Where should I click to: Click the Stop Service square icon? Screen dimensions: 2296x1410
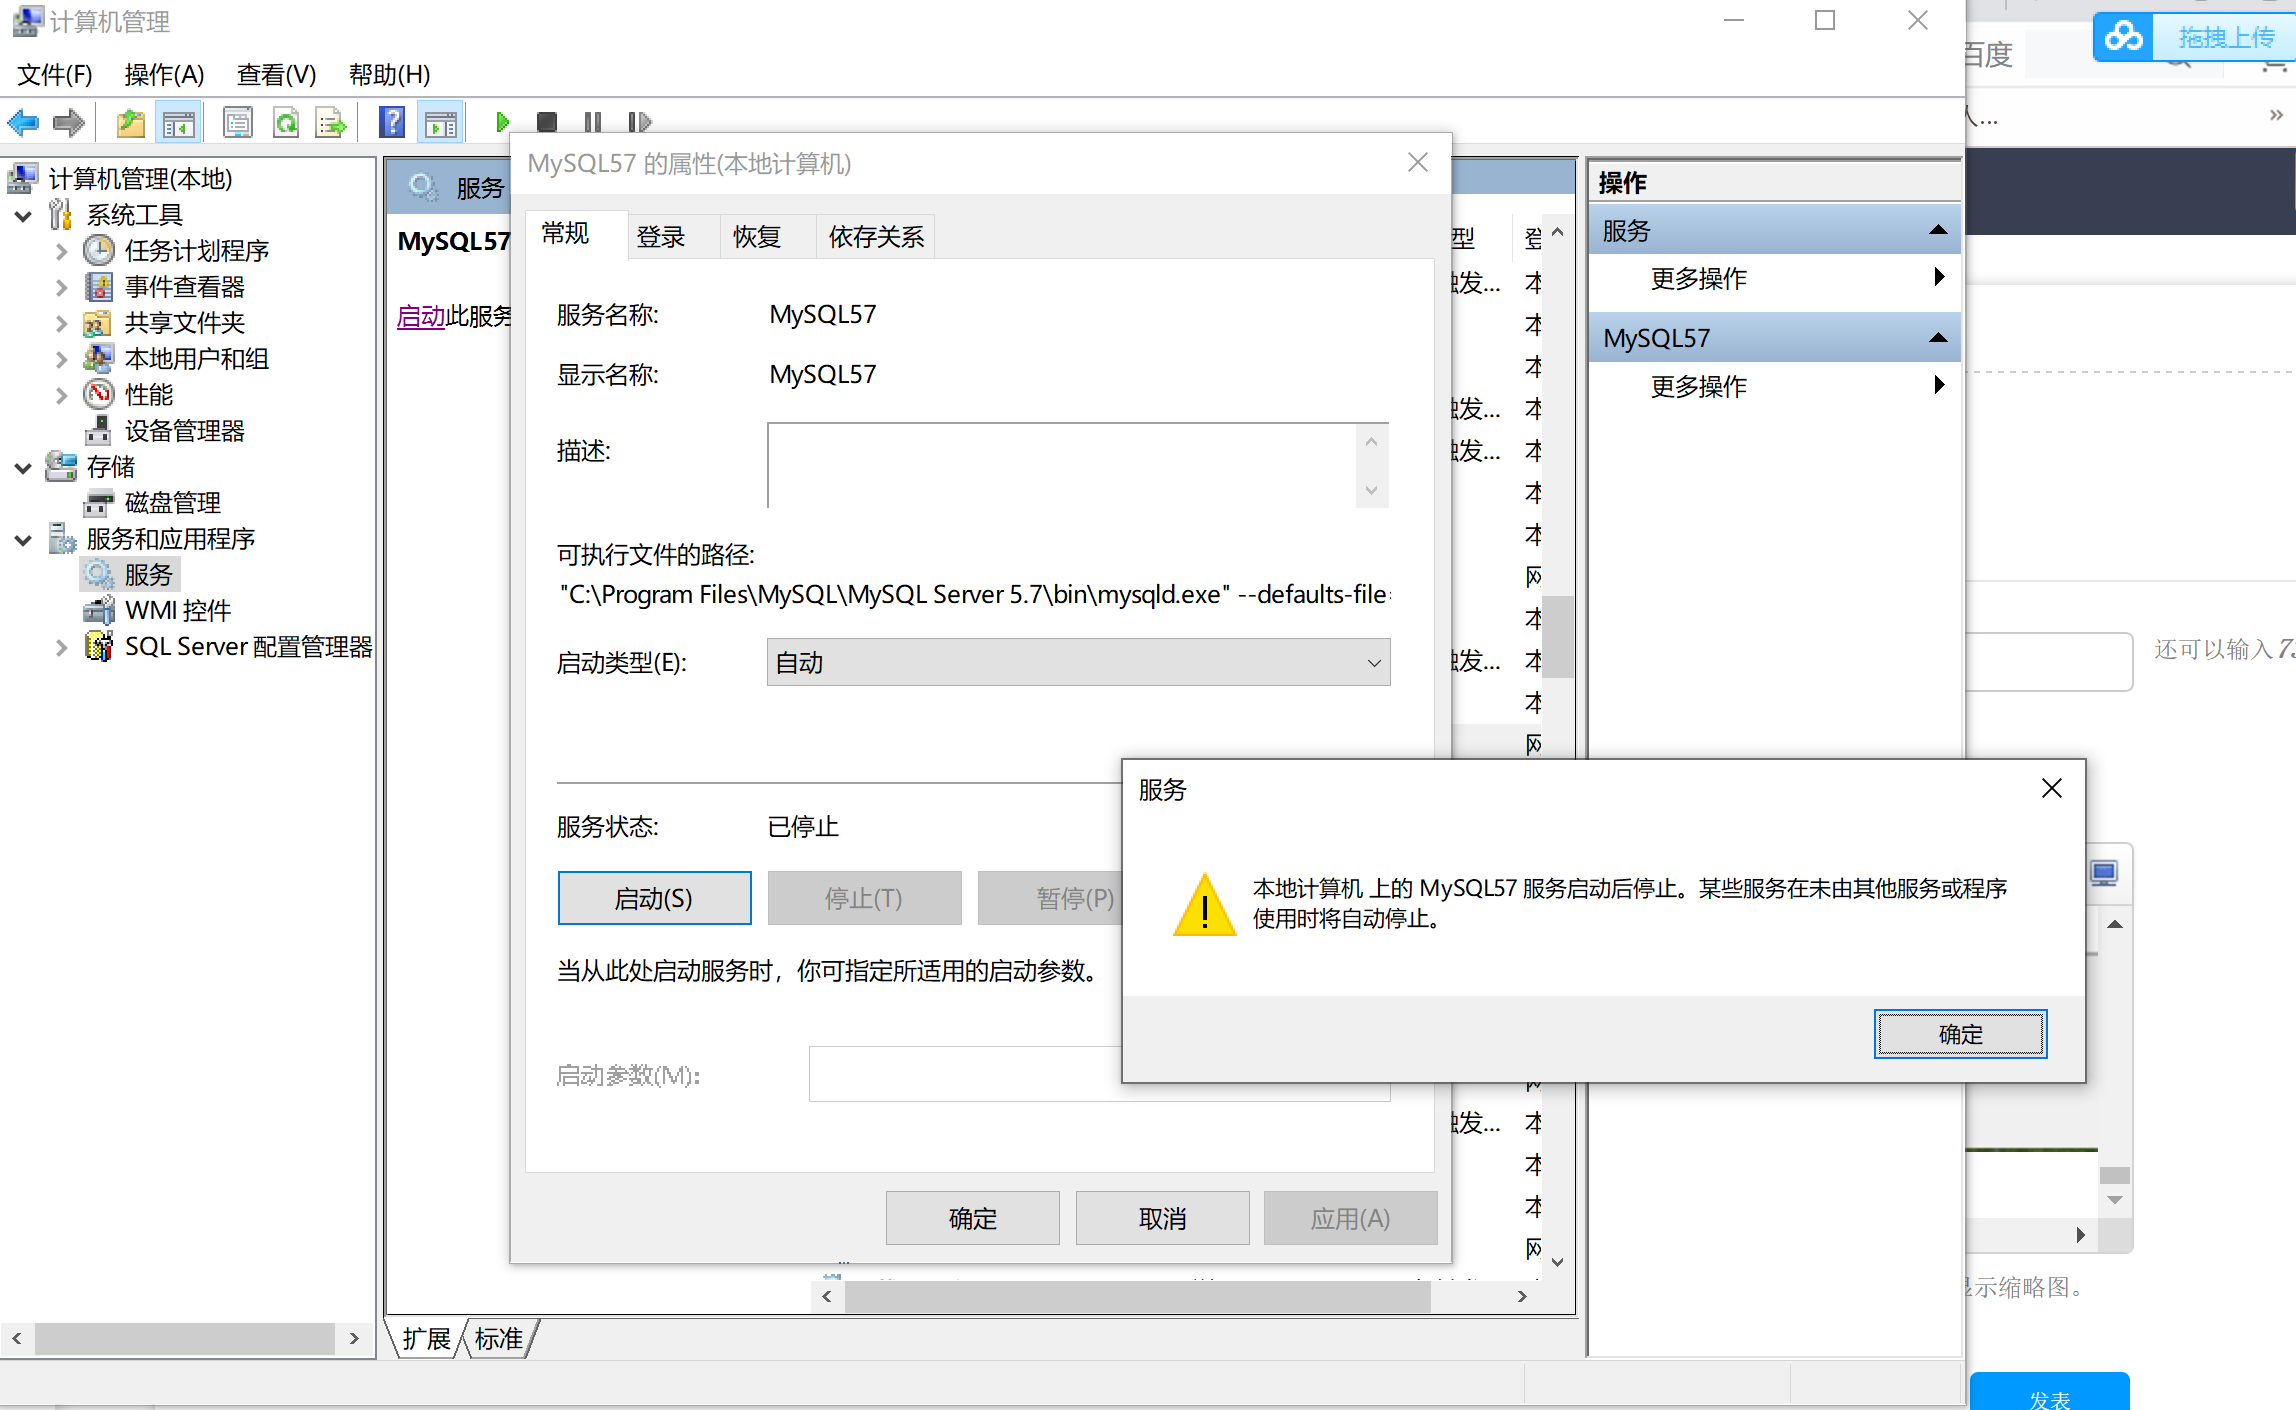(546, 122)
